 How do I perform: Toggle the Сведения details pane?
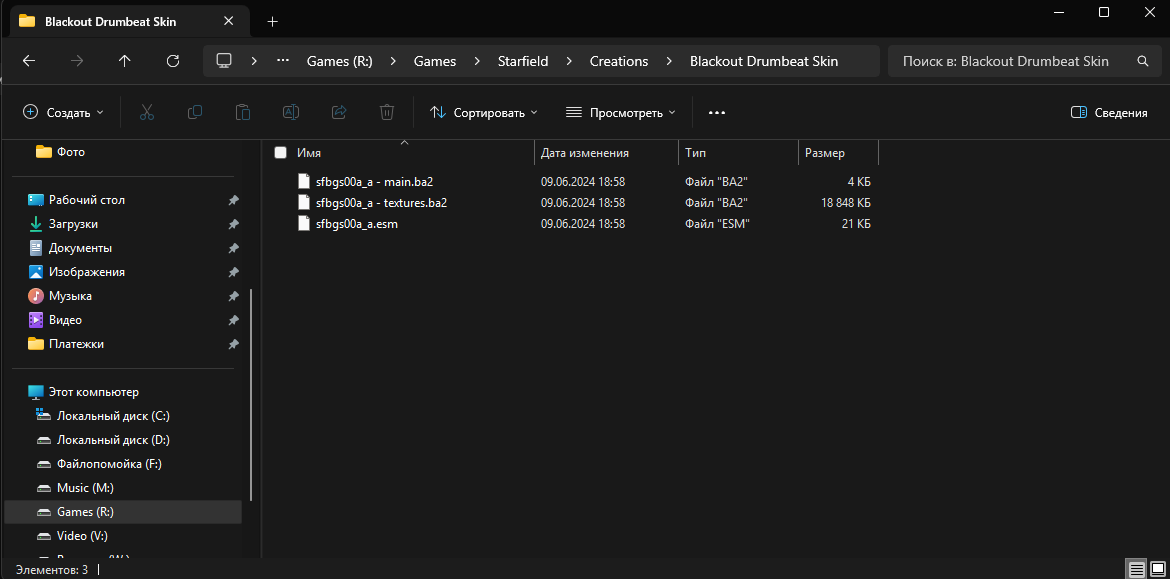(x=1109, y=113)
